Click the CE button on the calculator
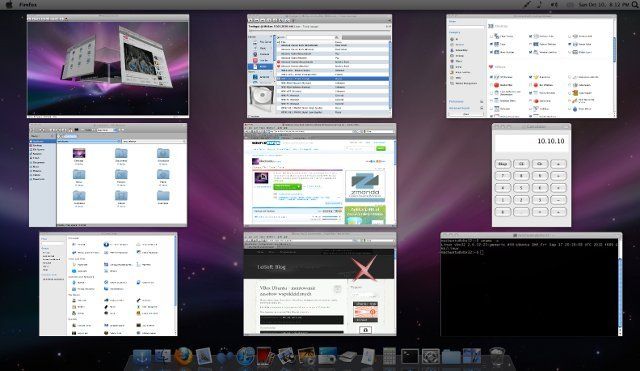This screenshot has height=371, width=640. [x=521, y=164]
